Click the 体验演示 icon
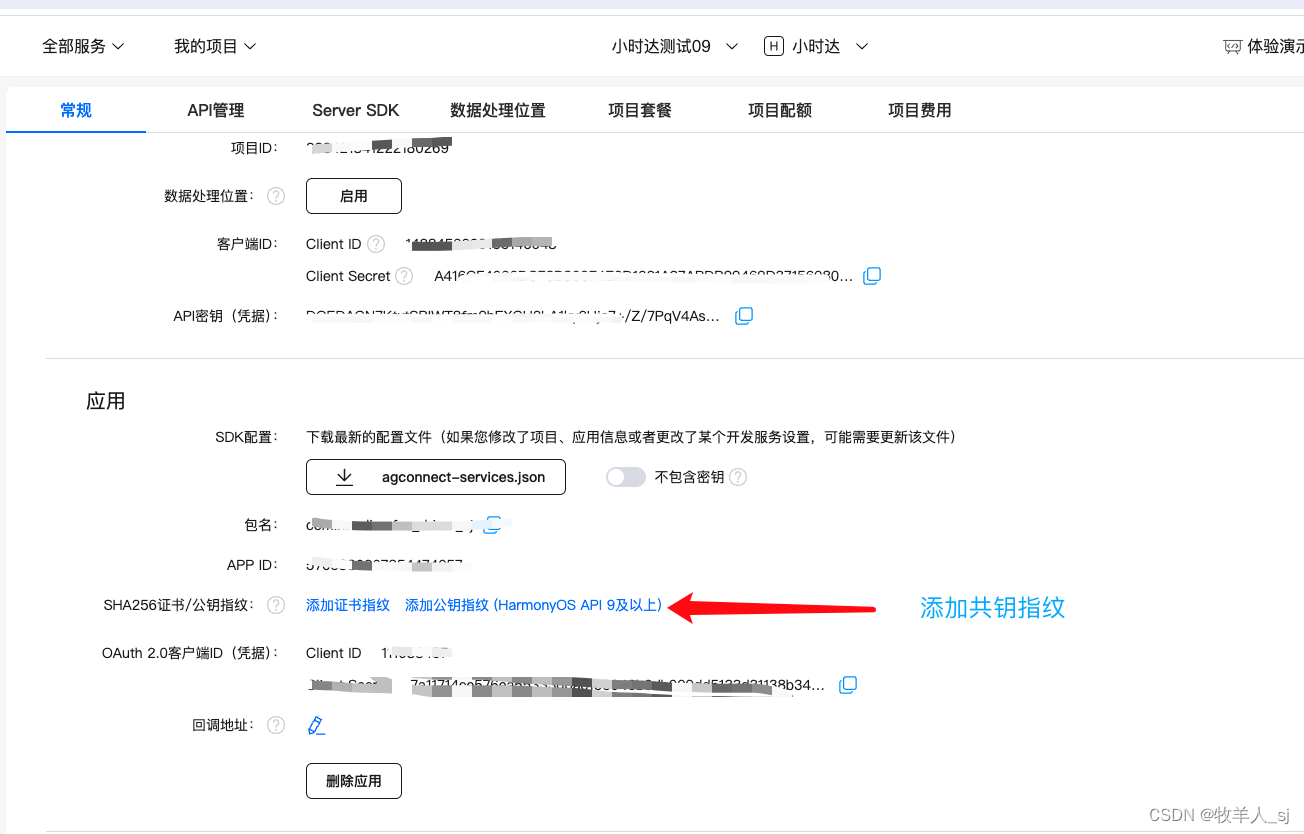This screenshot has width=1304, height=834. coord(1232,47)
